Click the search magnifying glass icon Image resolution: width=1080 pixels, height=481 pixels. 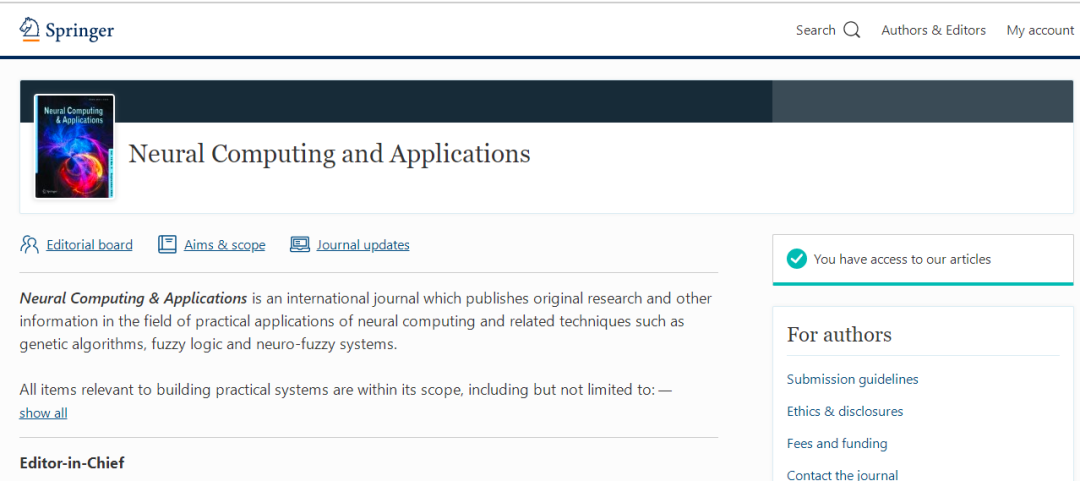(852, 30)
